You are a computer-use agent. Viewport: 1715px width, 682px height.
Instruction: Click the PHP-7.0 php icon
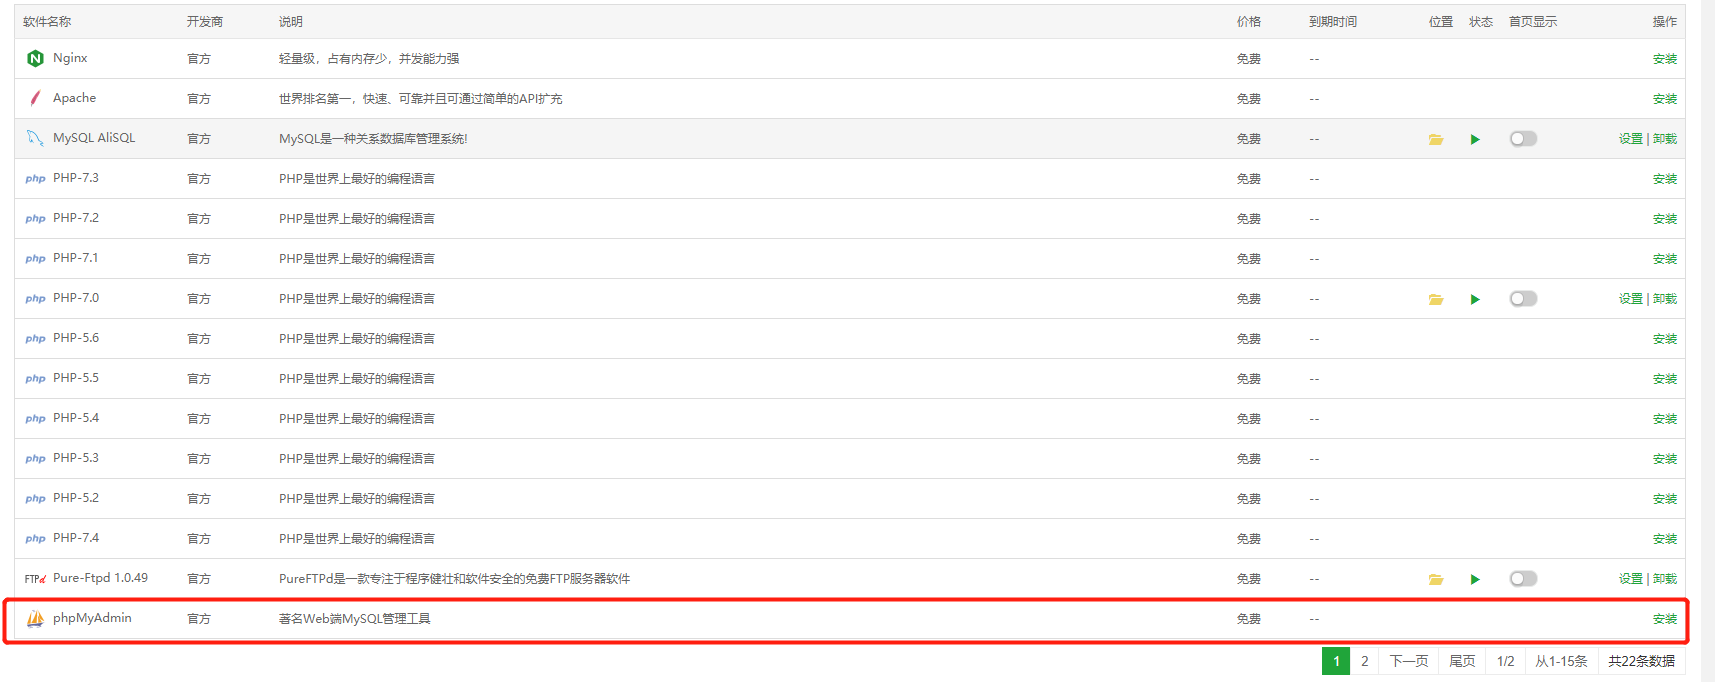pyautogui.click(x=35, y=299)
